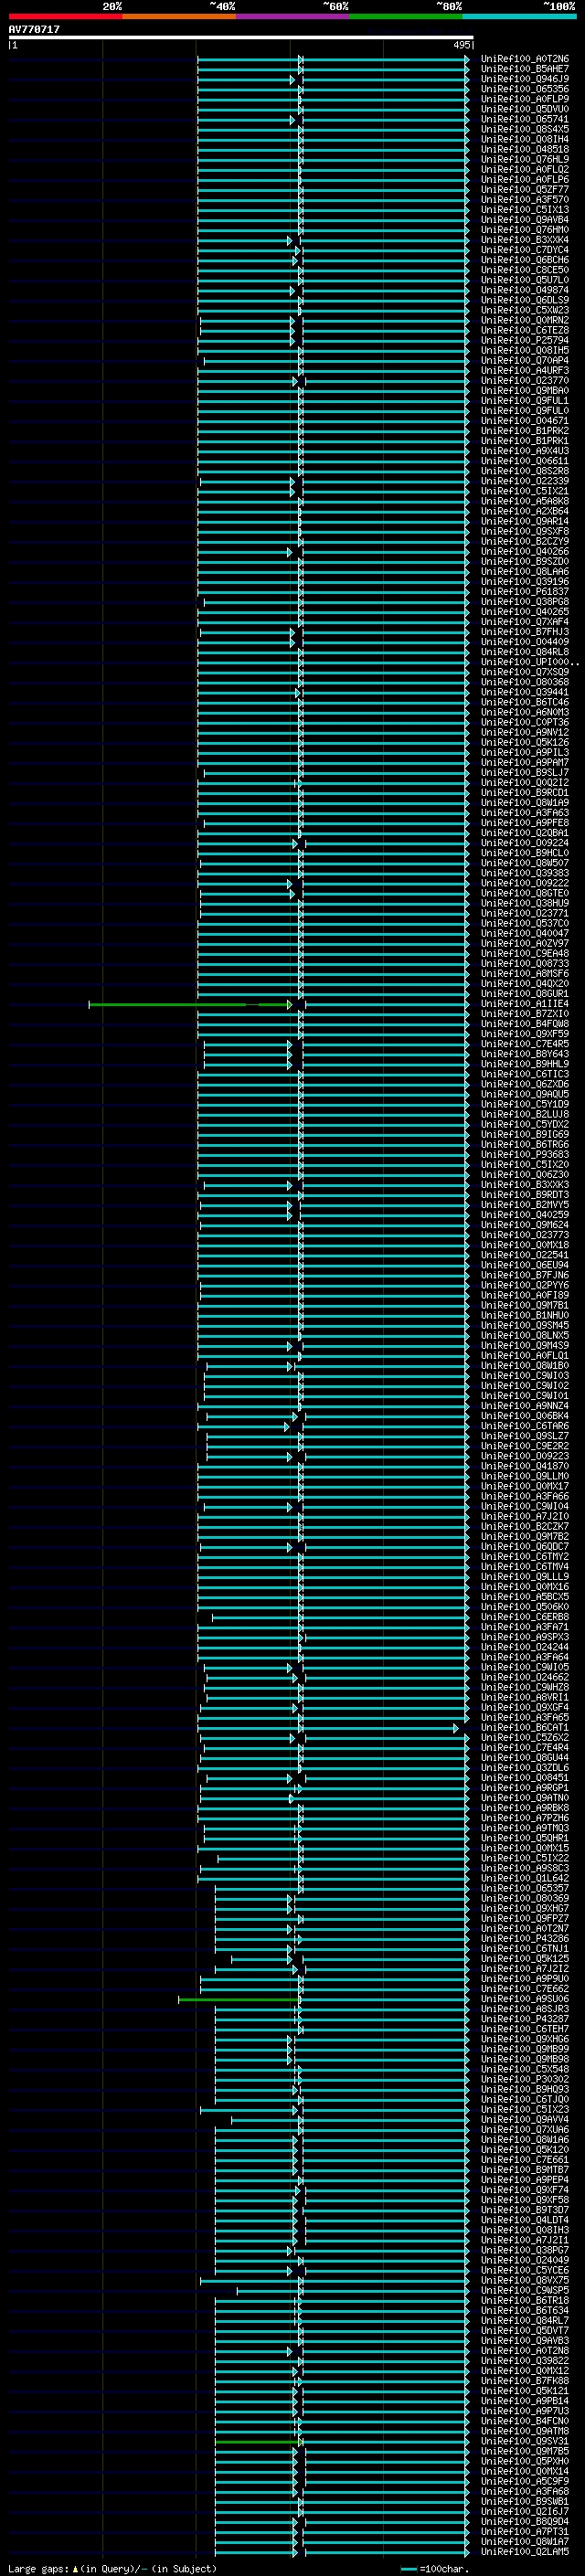Open hit UniRef100_Q946J9

coord(525,79)
